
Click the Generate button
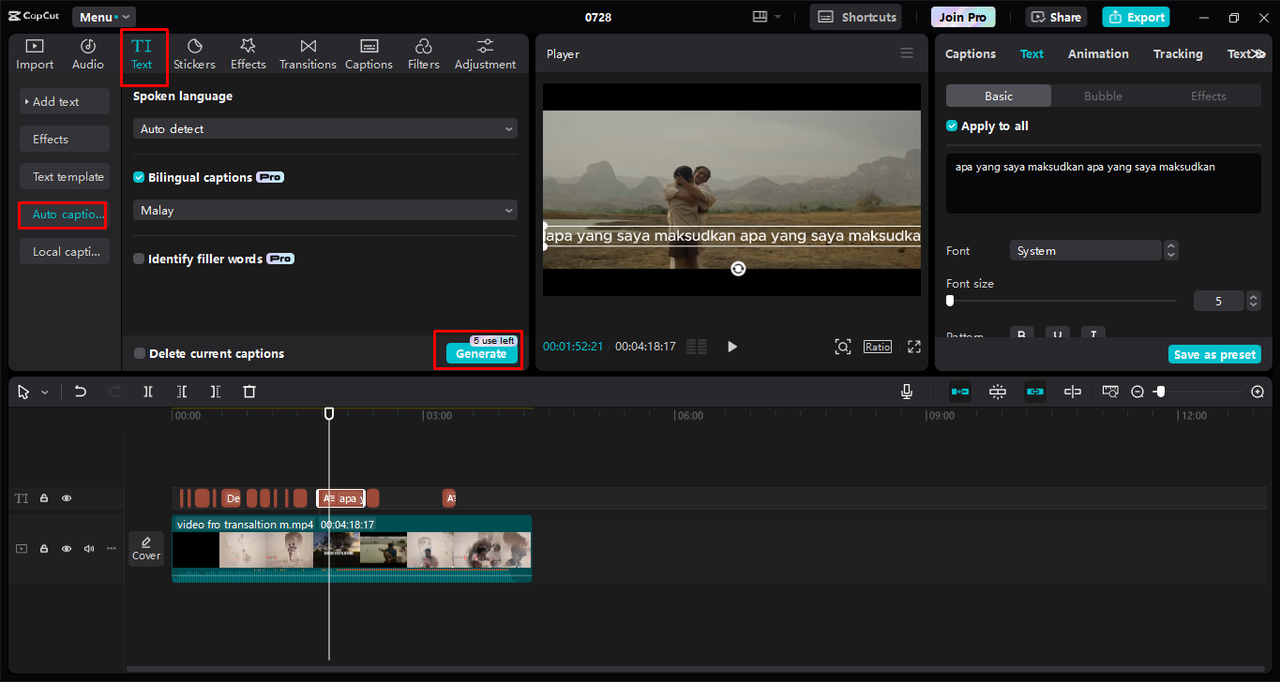coord(481,354)
